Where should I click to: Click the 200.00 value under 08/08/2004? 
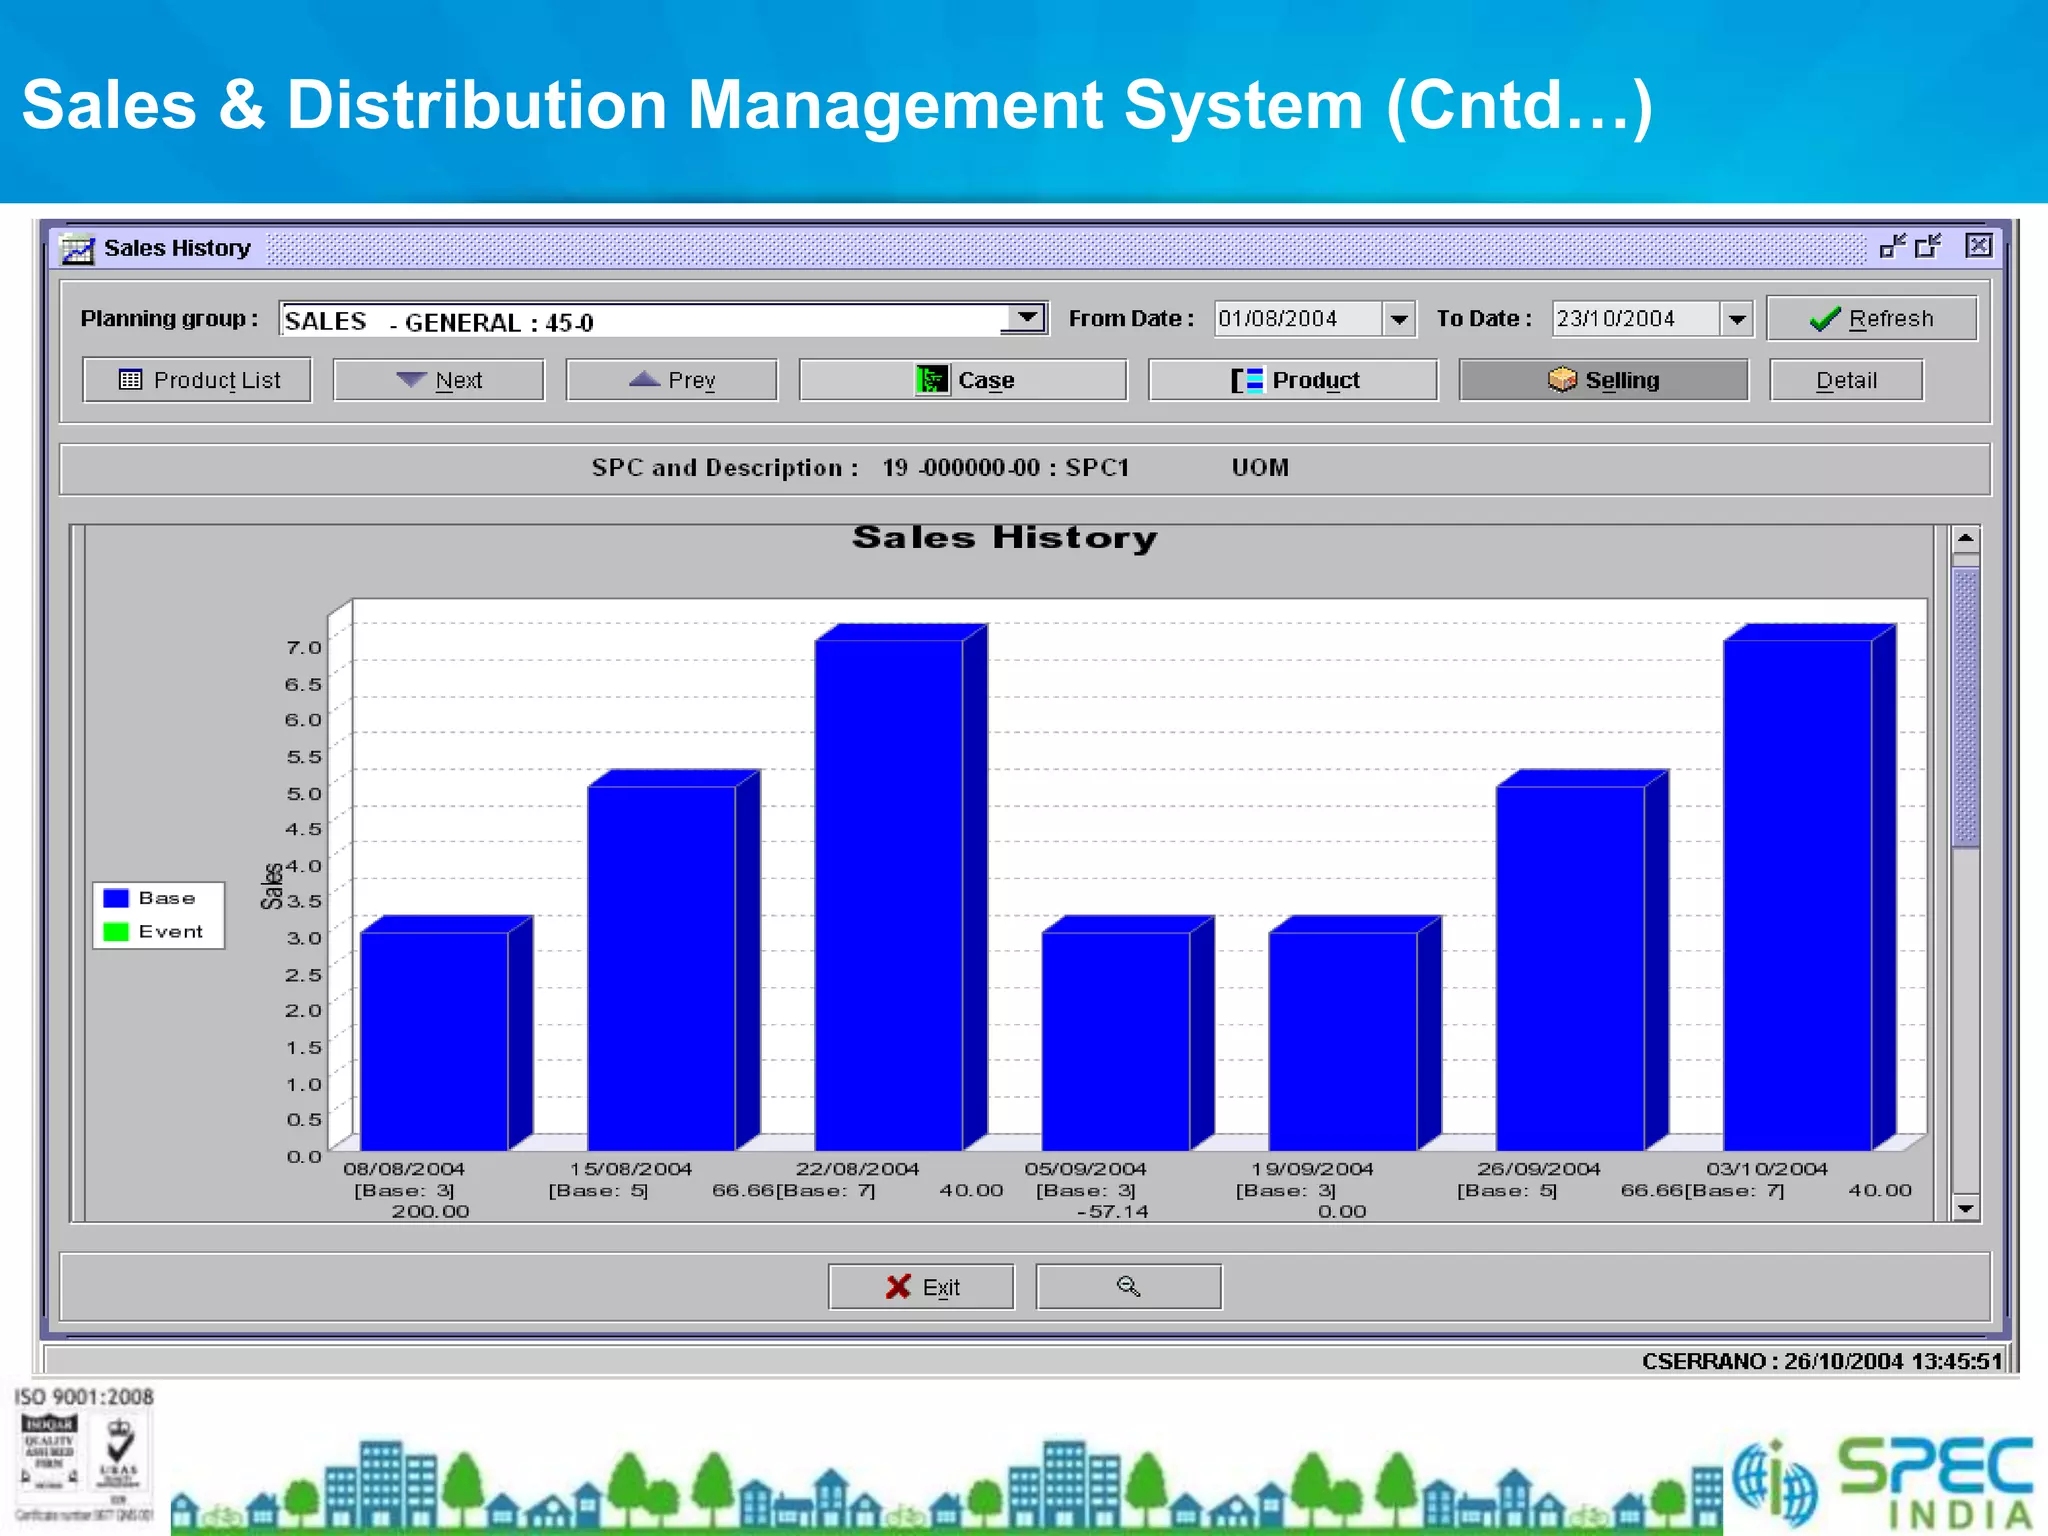tap(430, 1212)
